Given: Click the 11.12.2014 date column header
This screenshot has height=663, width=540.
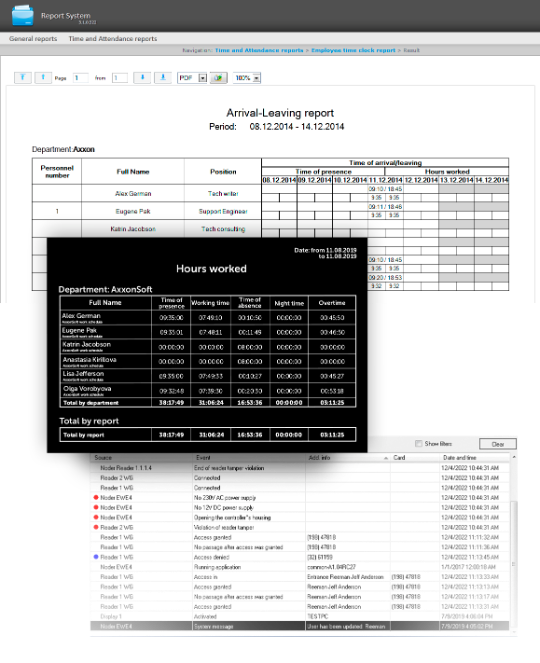Looking at the screenshot, I should coord(385,180).
